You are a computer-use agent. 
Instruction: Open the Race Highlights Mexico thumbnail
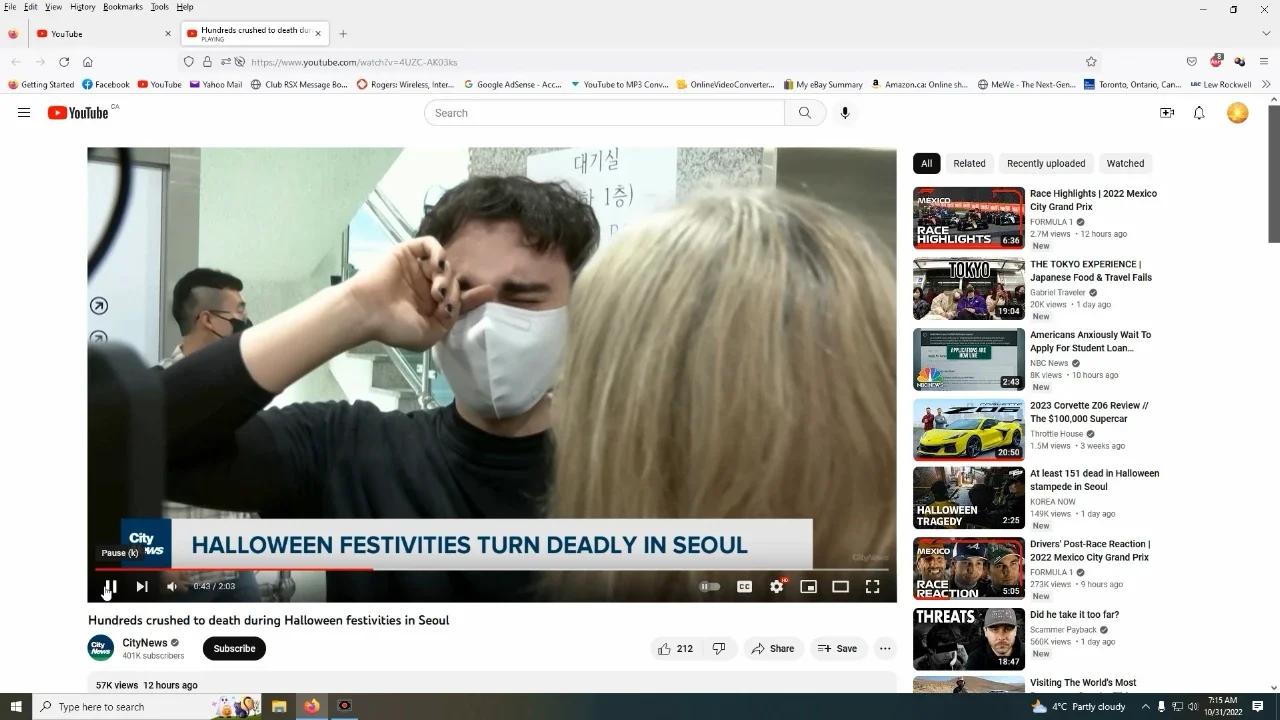point(969,218)
